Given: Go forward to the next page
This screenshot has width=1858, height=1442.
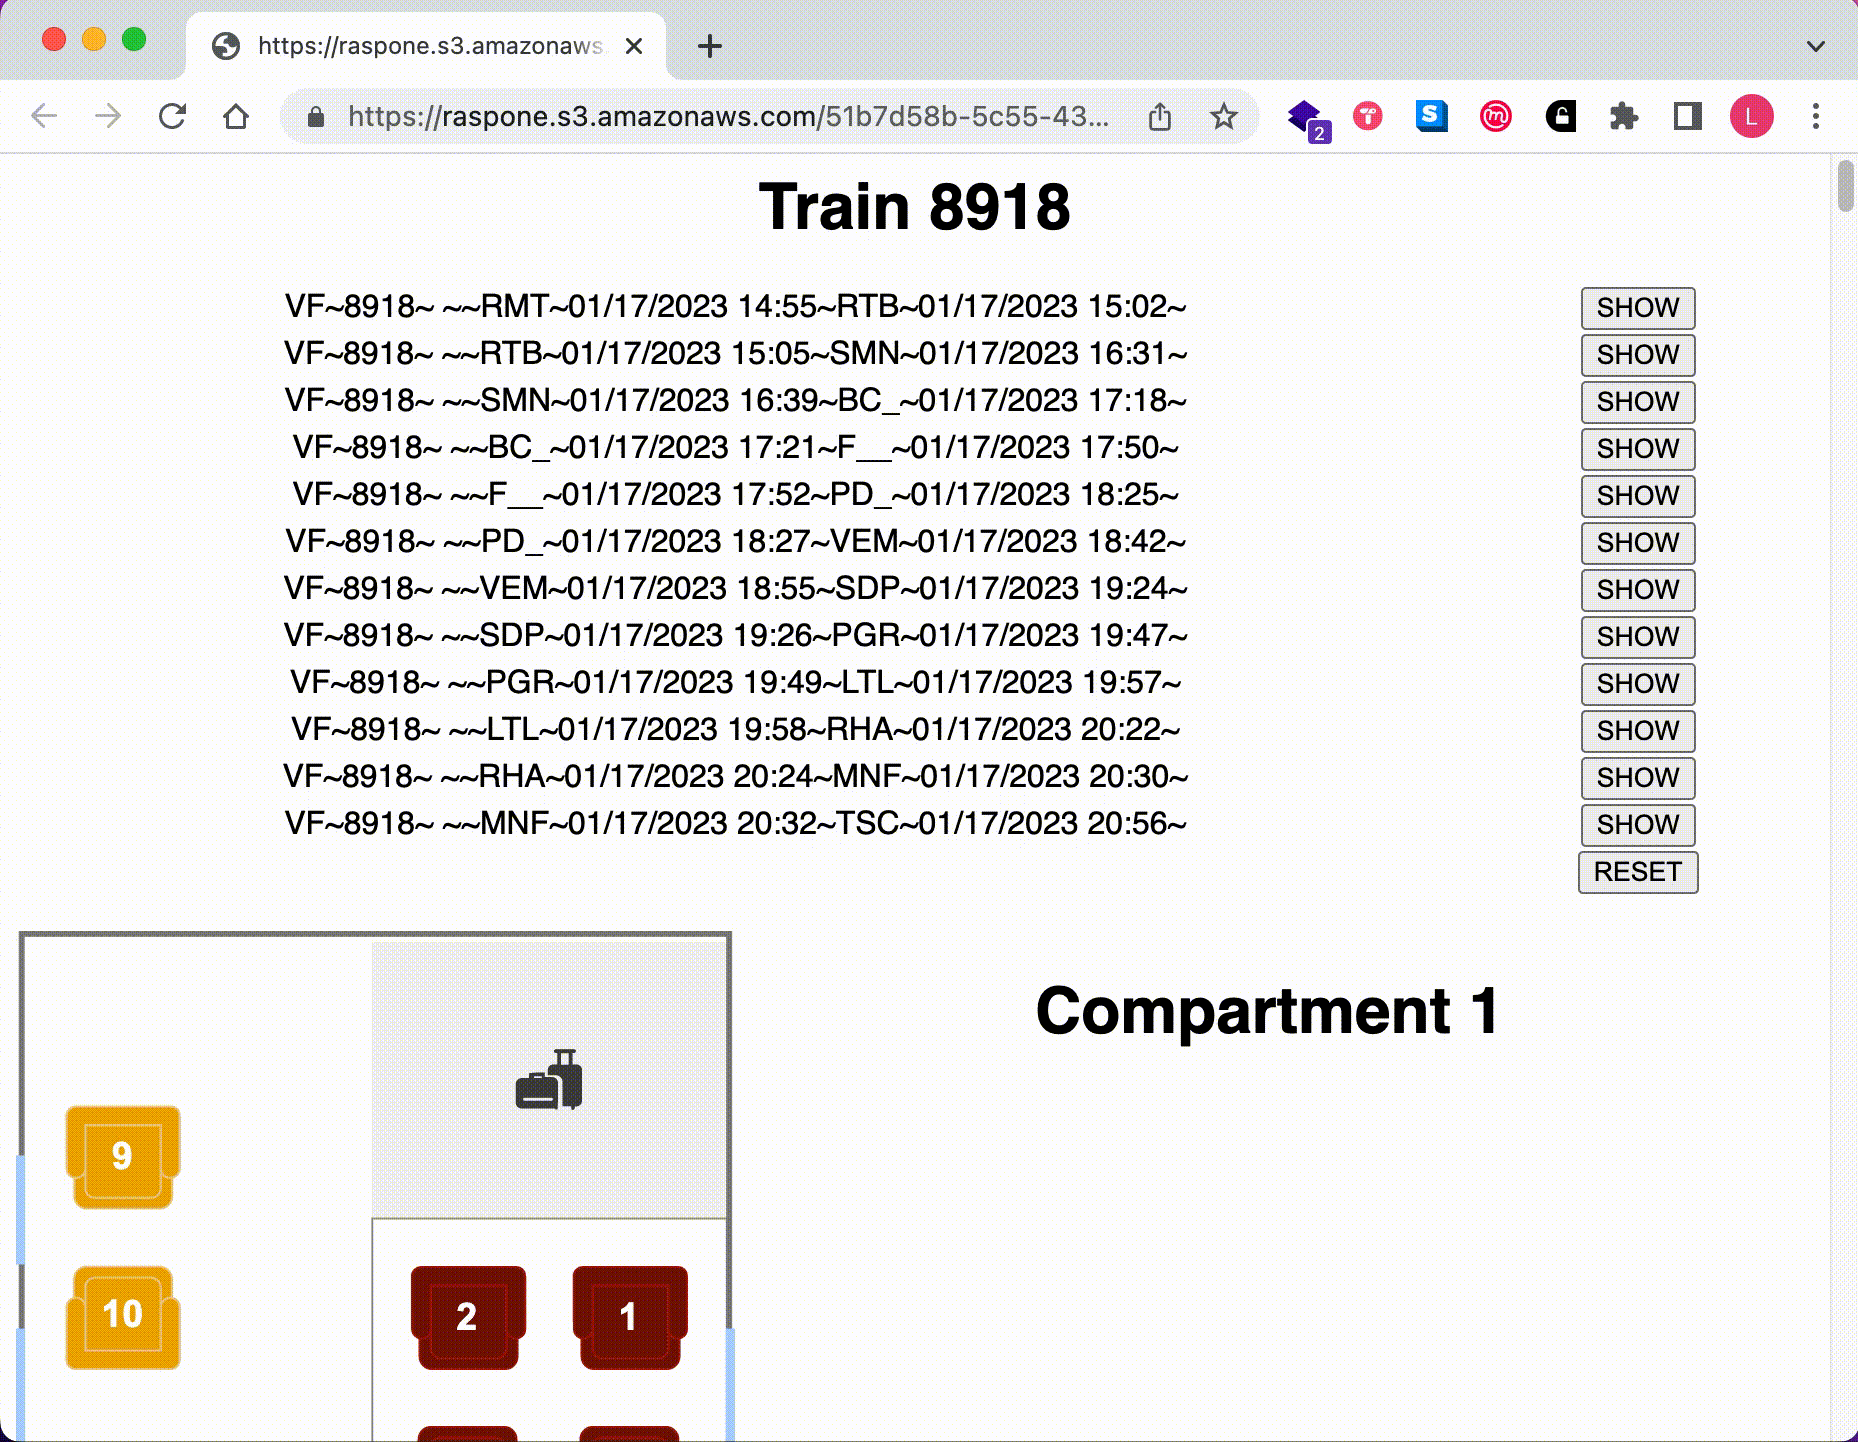Looking at the screenshot, I should (x=108, y=116).
